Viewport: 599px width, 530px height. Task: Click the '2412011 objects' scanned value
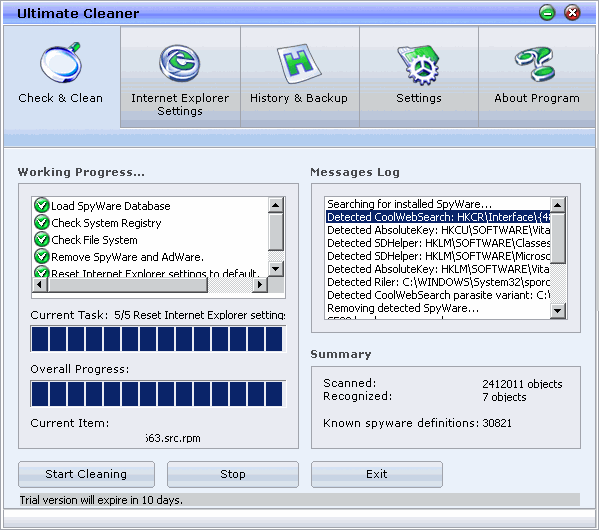522,383
